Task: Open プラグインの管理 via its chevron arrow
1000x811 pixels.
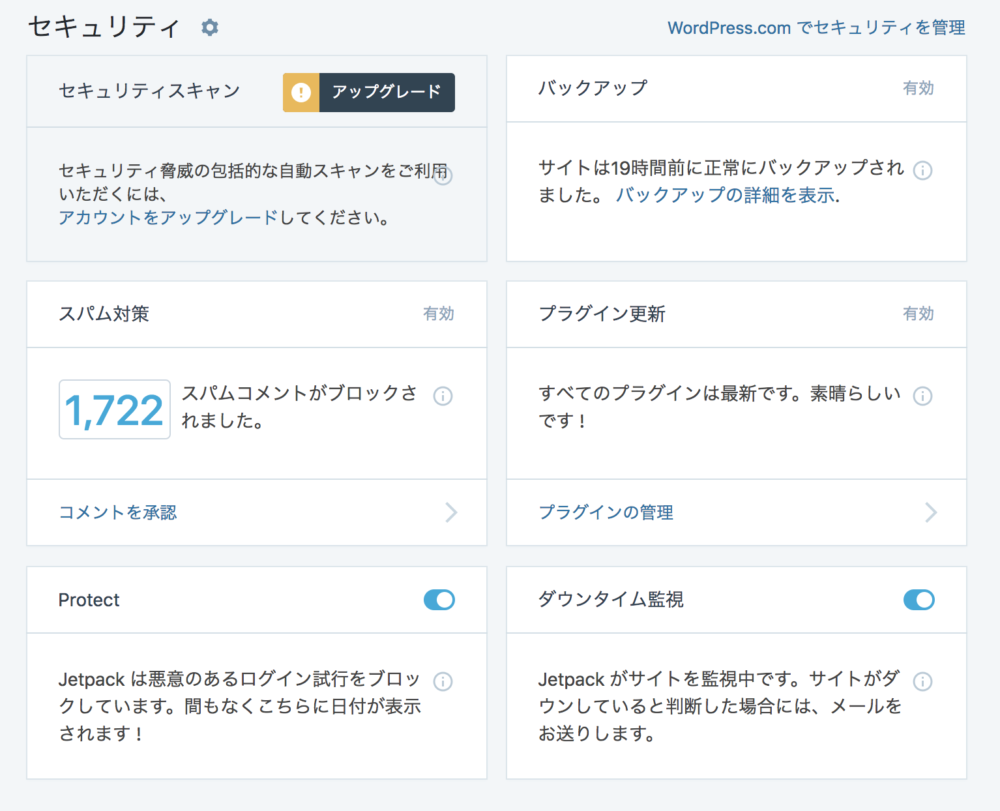Action: tap(931, 512)
